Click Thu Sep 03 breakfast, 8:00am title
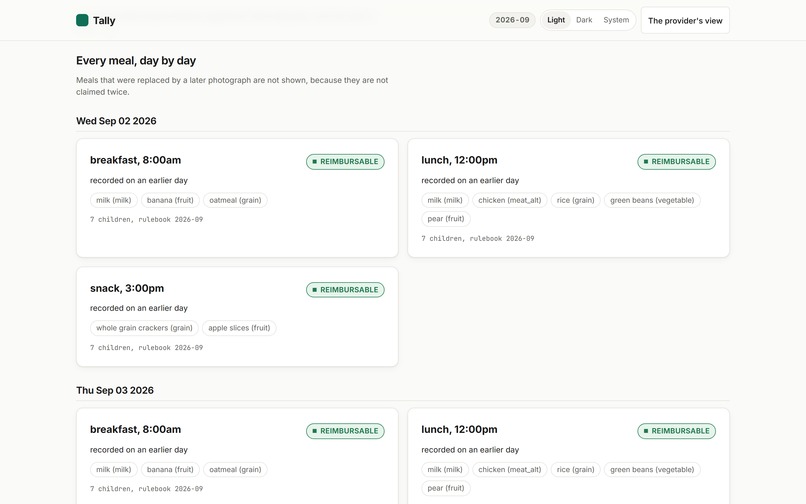Screen dimensions: 806x504 (135, 429)
